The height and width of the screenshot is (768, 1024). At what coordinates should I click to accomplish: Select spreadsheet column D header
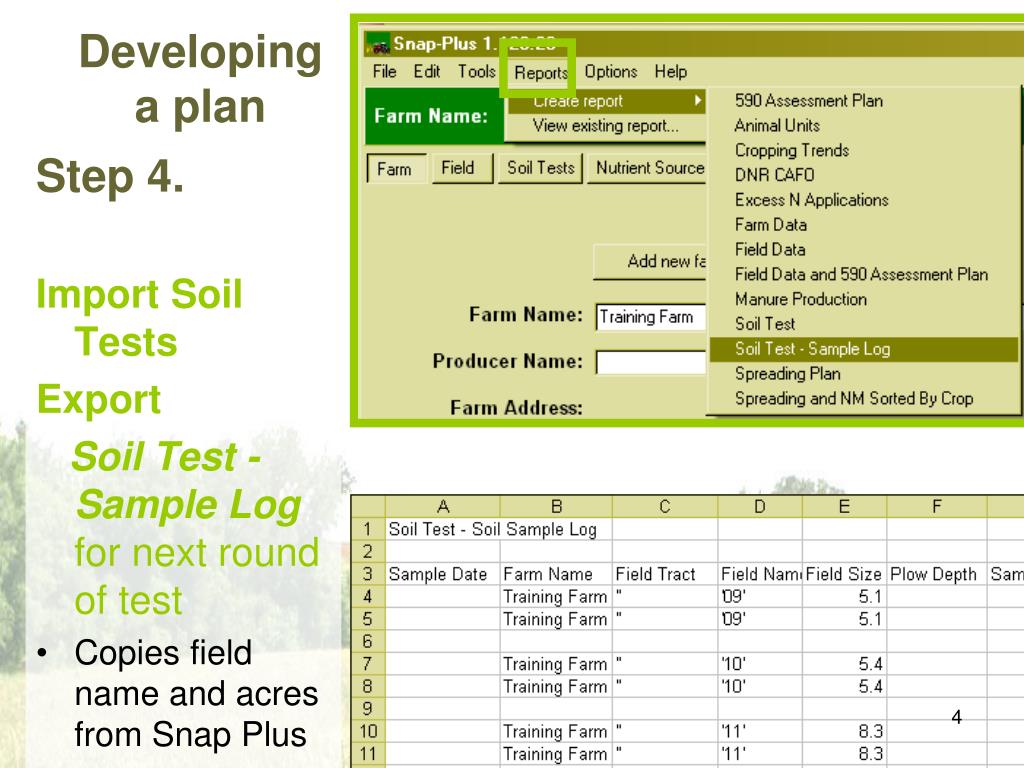click(760, 506)
